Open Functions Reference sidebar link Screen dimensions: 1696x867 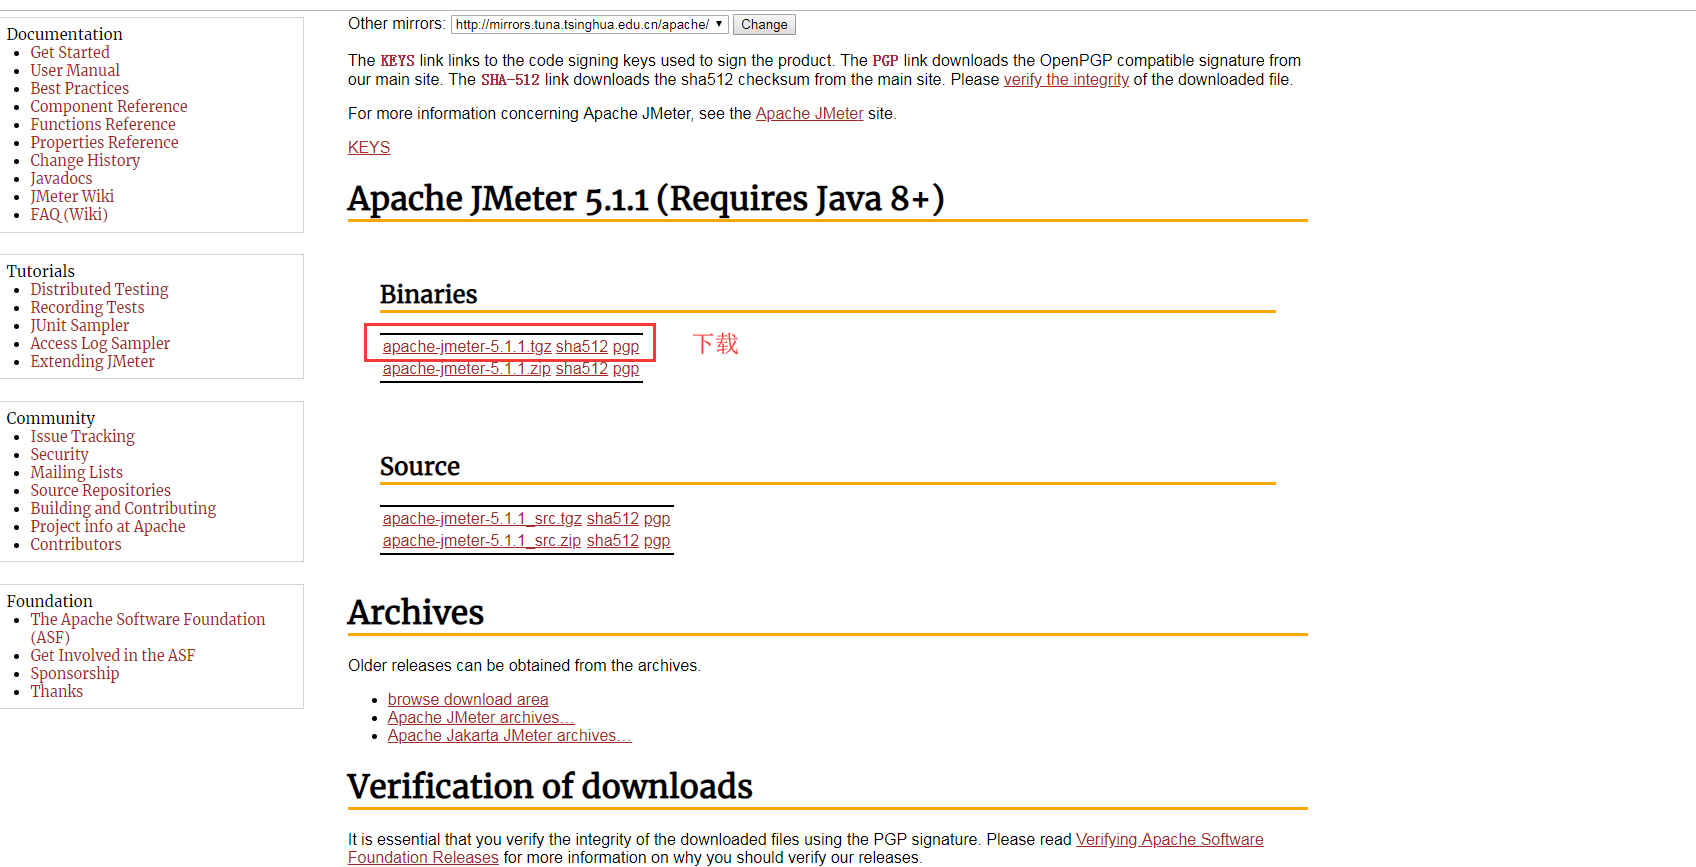[103, 124]
